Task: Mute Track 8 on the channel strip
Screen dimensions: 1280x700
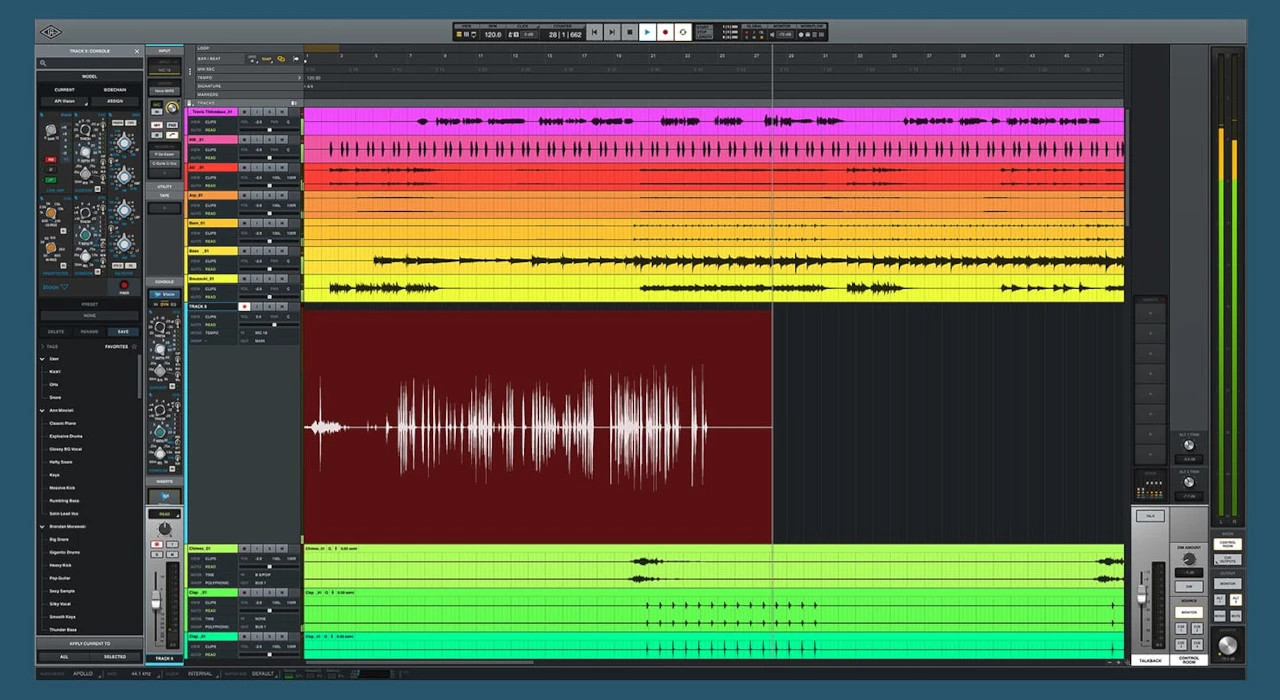Action: click(x=172, y=554)
